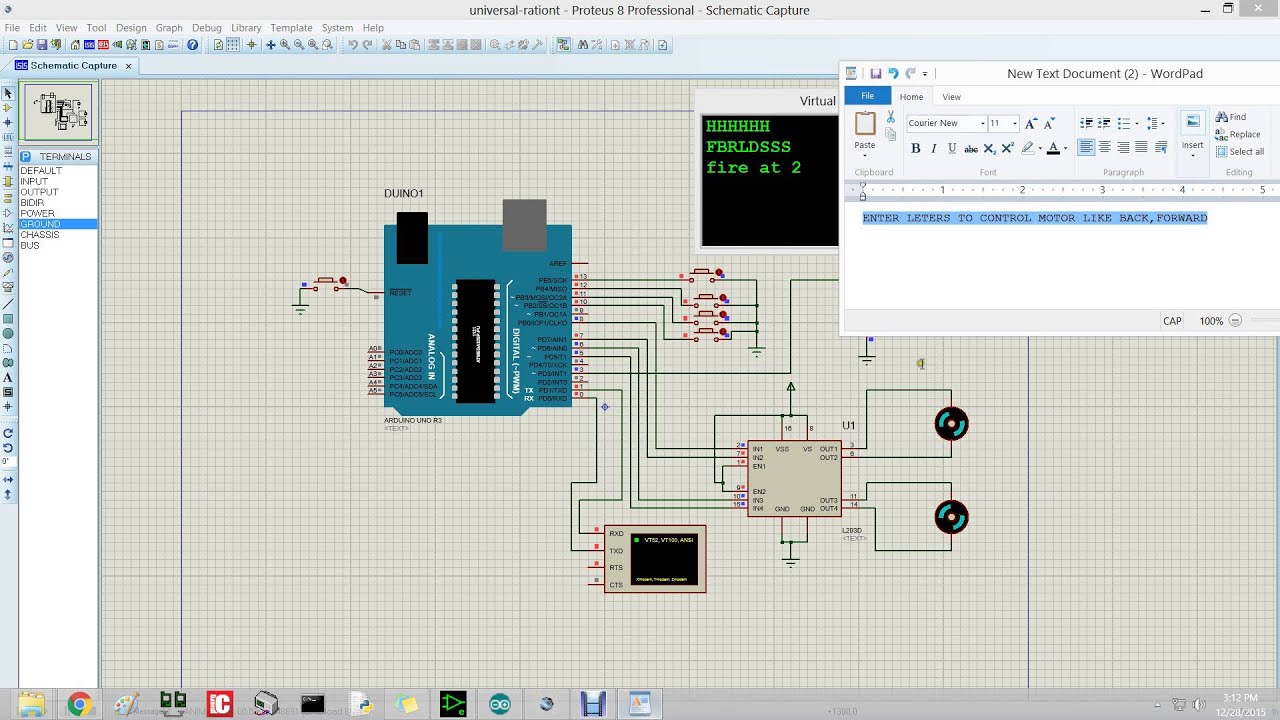Open the Courier New font family dropdown
Screen dimensions: 1280x720
(x=982, y=123)
